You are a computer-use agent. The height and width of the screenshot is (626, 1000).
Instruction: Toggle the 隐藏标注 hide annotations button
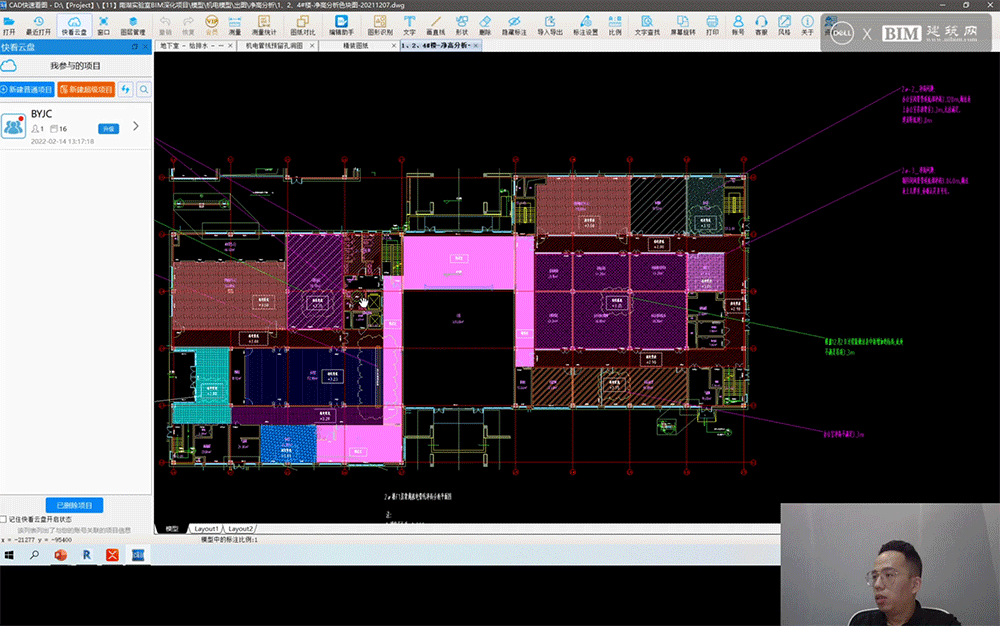tap(514, 24)
